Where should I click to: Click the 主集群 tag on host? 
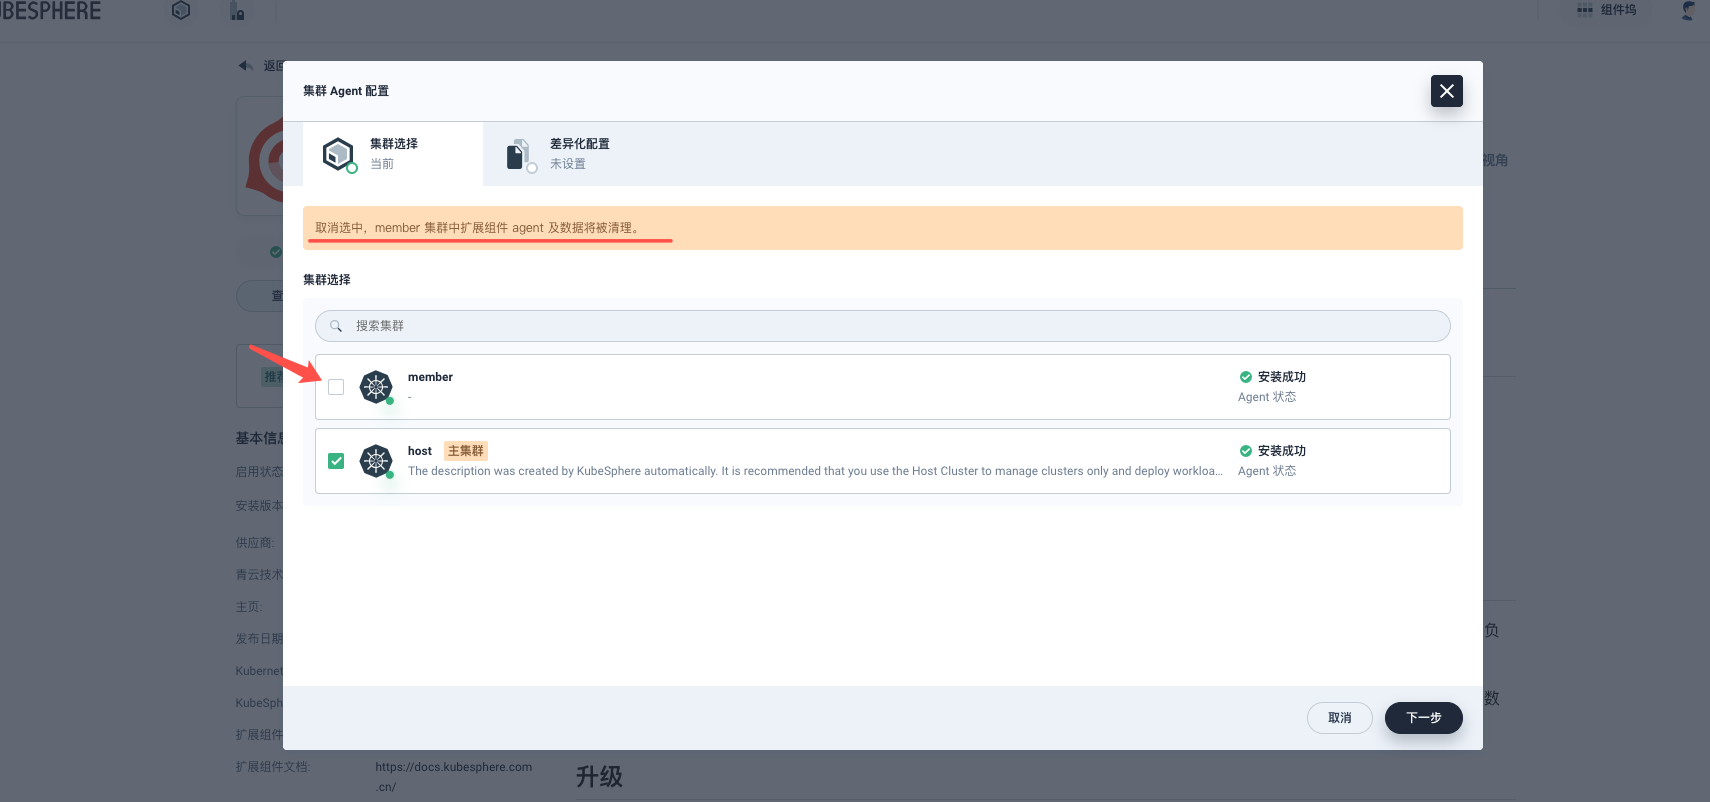pos(465,451)
